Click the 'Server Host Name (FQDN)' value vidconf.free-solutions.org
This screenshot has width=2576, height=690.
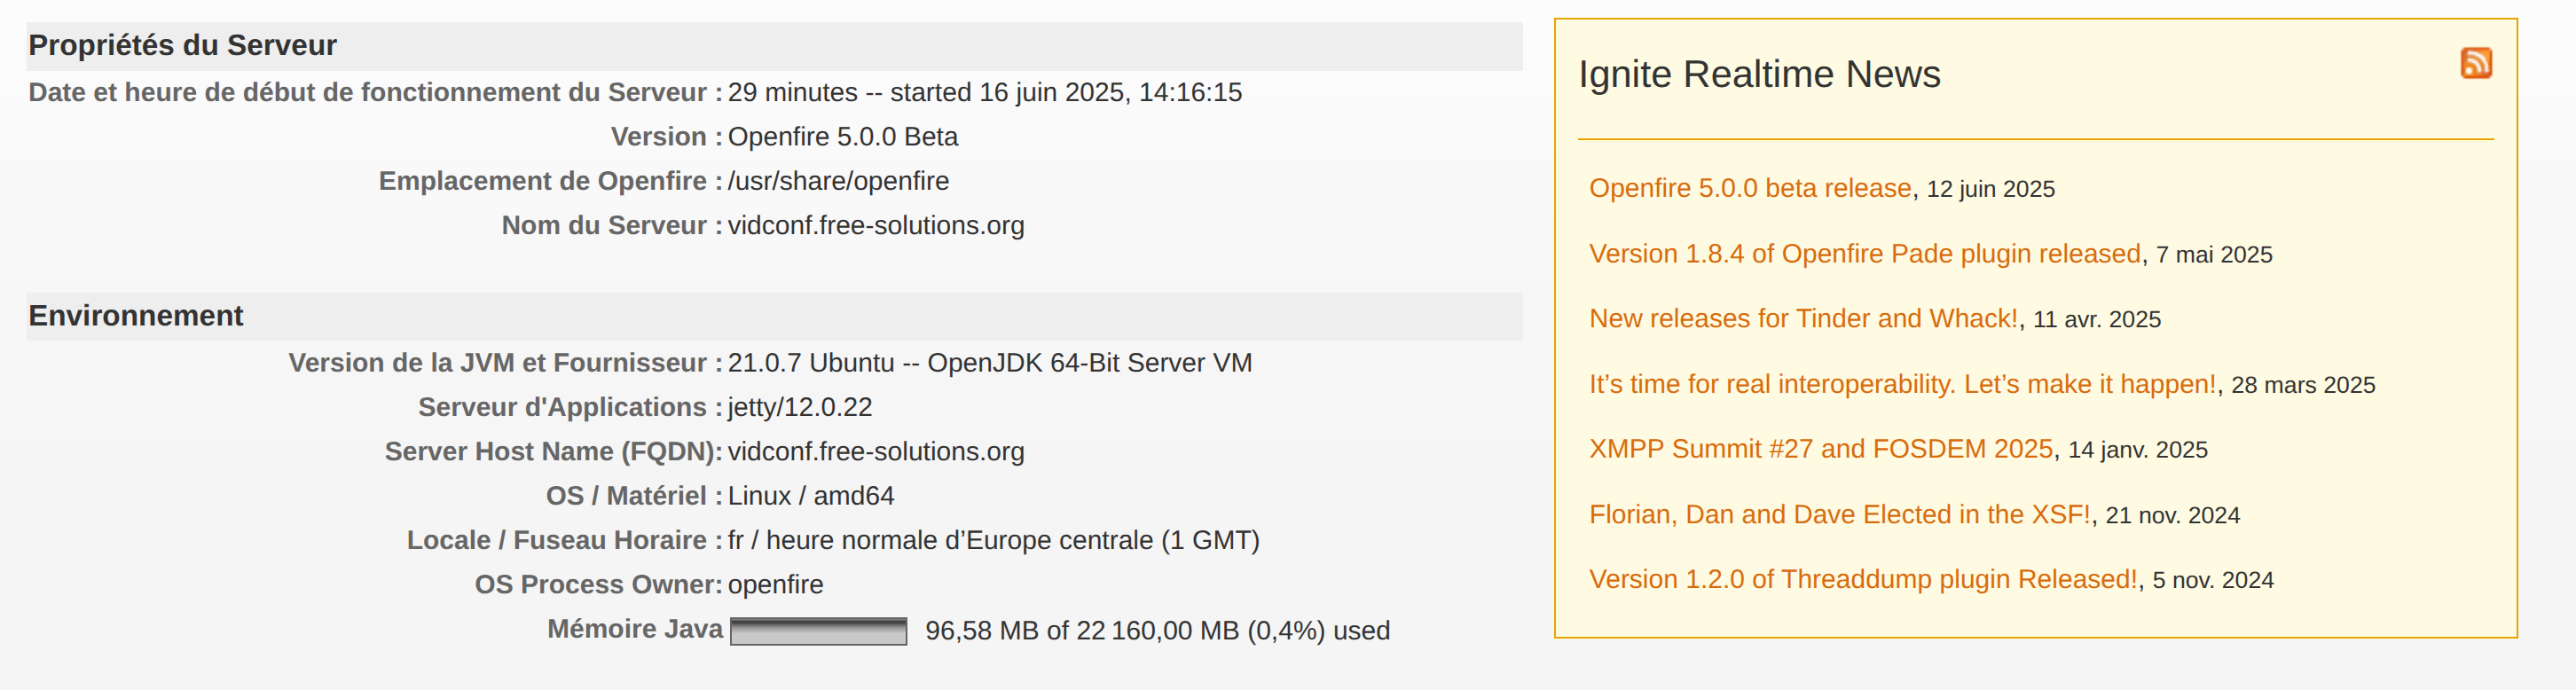tap(875, 451)
